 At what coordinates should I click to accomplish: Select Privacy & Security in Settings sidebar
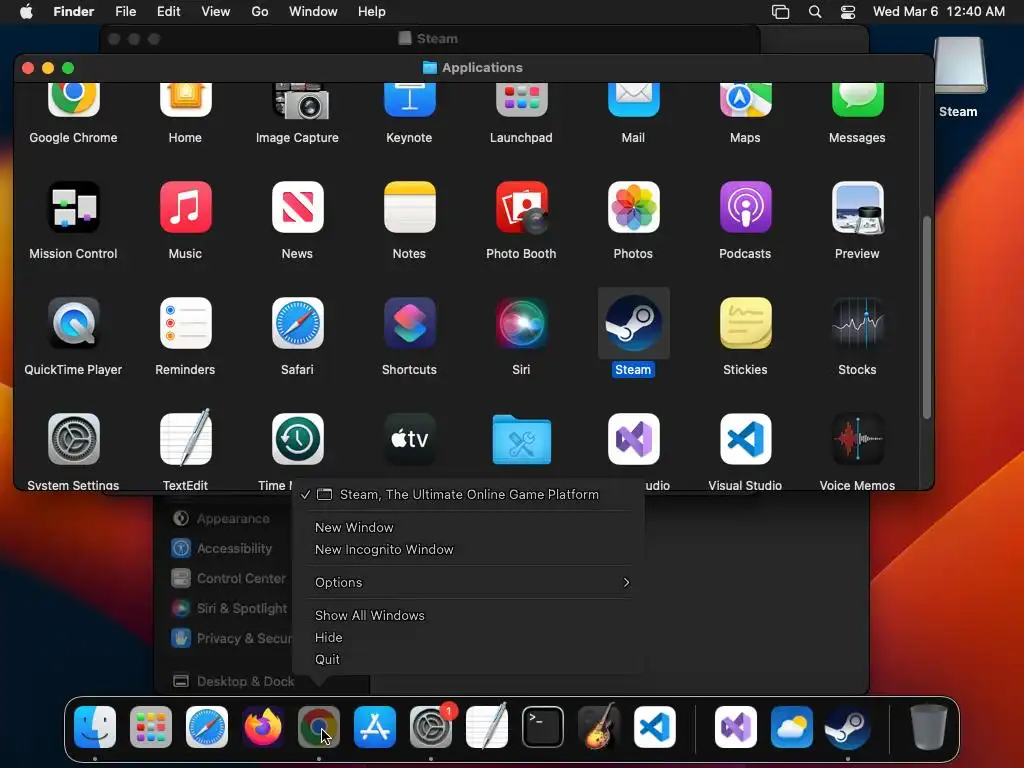[x=230, y=639]
